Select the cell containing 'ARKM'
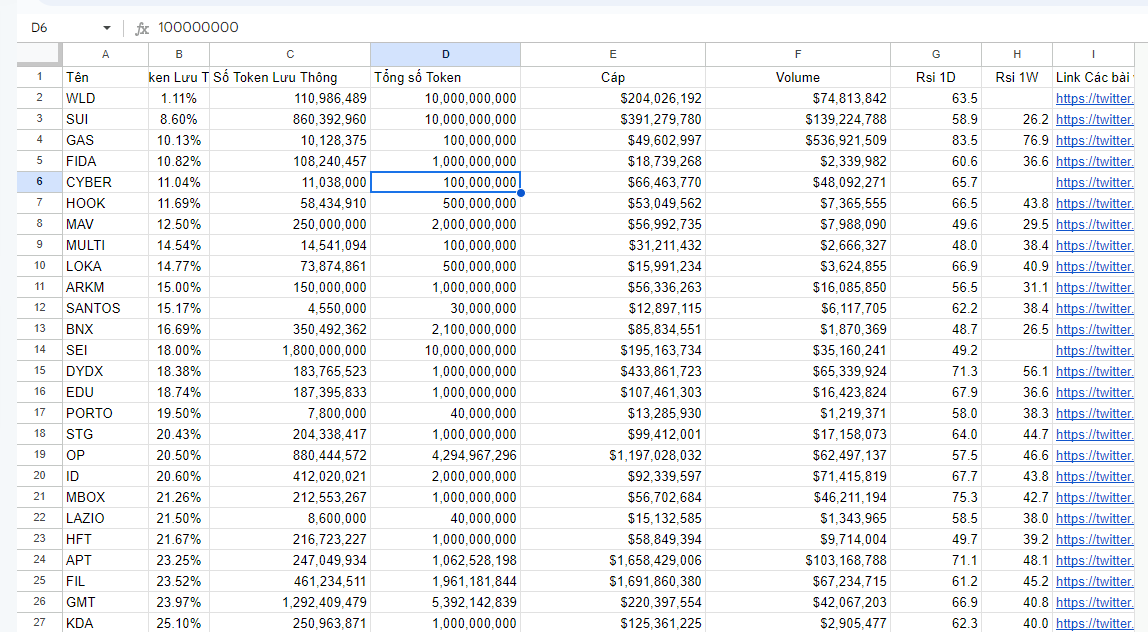This screenshot has height=632, width=1148. click(105, 288)
